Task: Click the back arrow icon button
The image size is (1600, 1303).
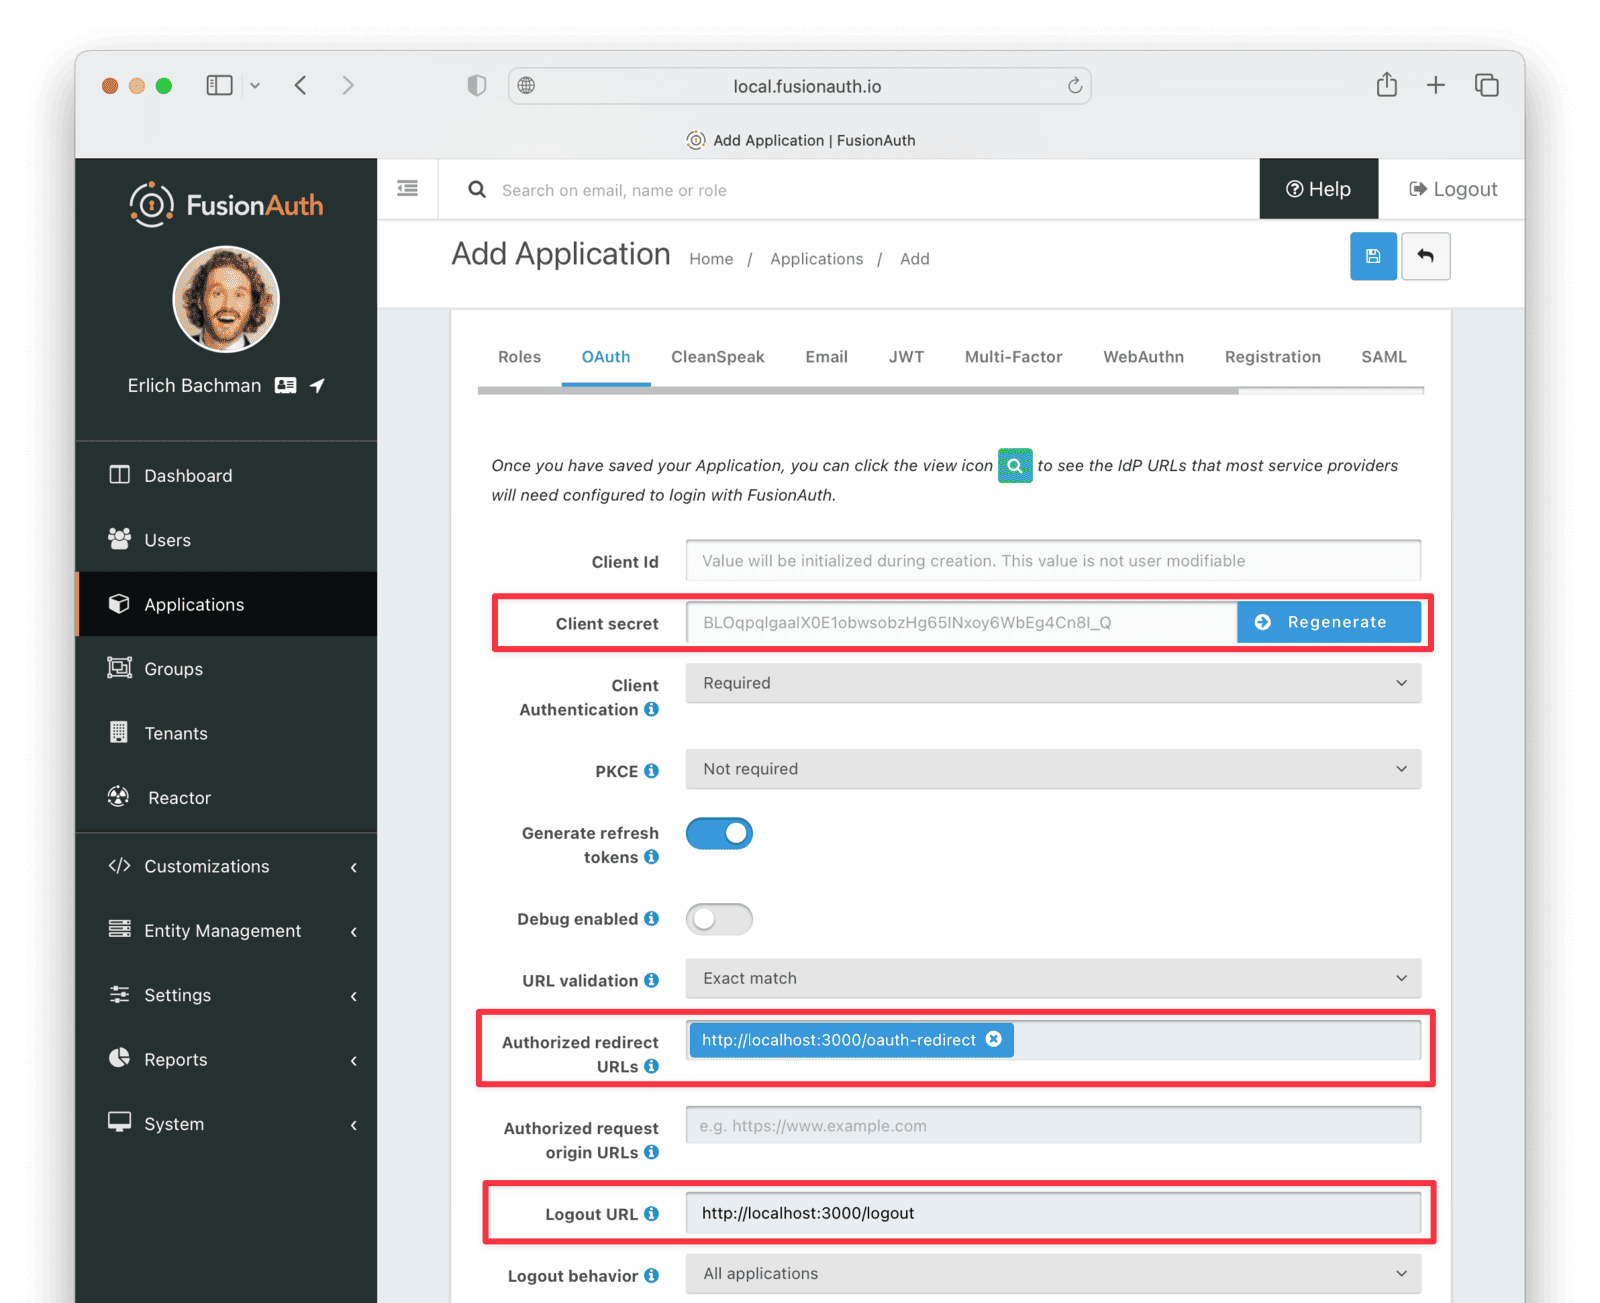Action: coord(1425,257)
